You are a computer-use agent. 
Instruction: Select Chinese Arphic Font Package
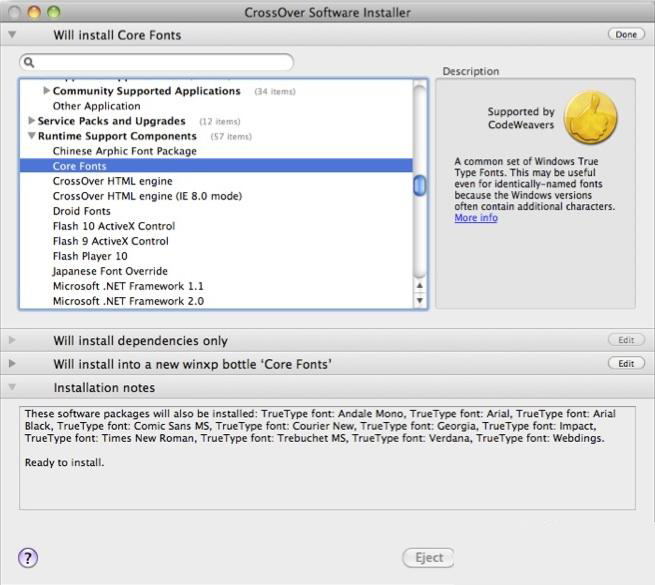point(124,151)
